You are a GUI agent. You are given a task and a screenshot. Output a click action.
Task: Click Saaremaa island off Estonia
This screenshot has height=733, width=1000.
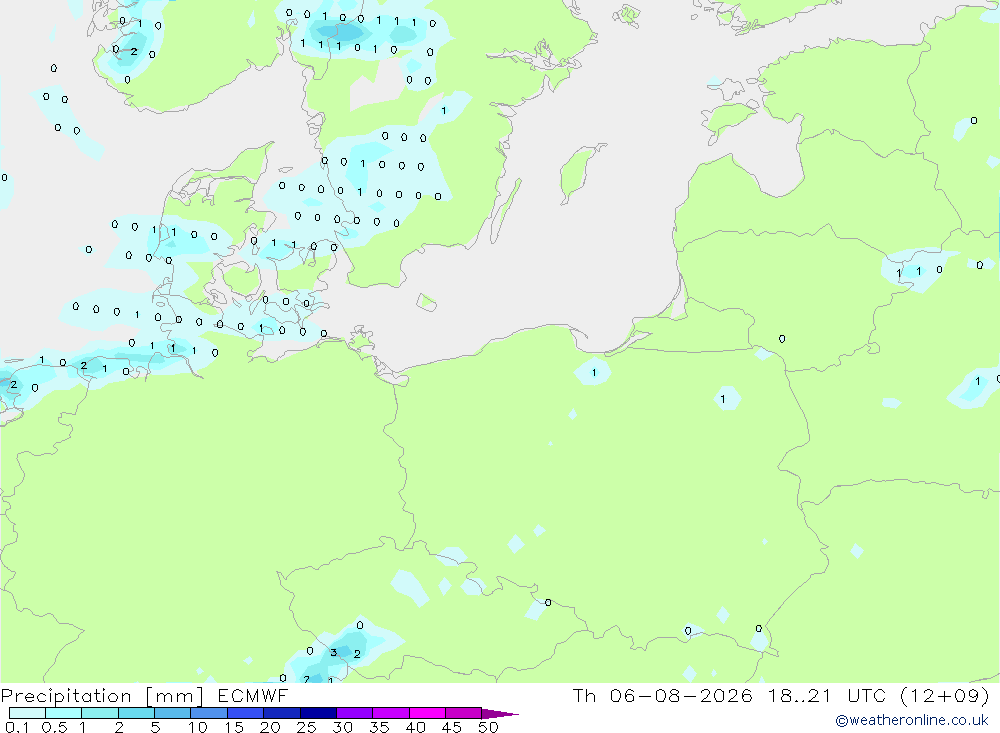point(729,119)
